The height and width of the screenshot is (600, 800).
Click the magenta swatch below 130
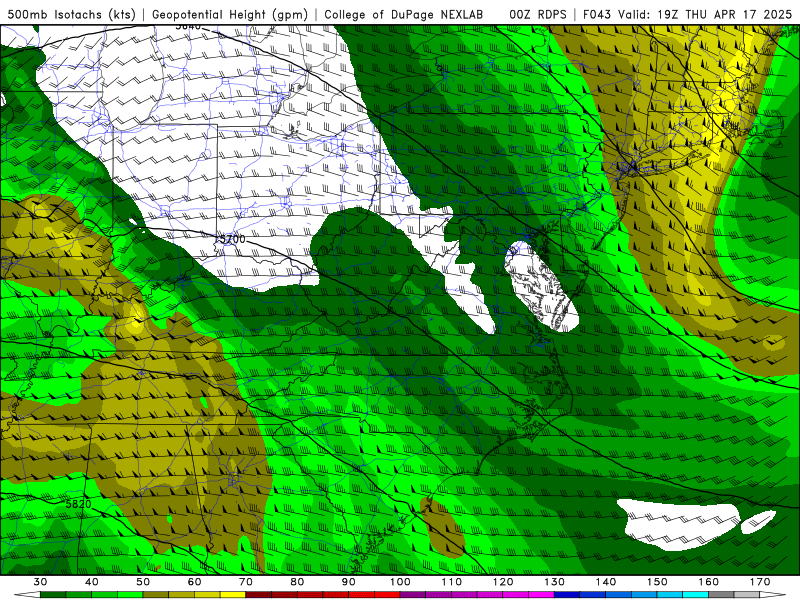(542, 595)
